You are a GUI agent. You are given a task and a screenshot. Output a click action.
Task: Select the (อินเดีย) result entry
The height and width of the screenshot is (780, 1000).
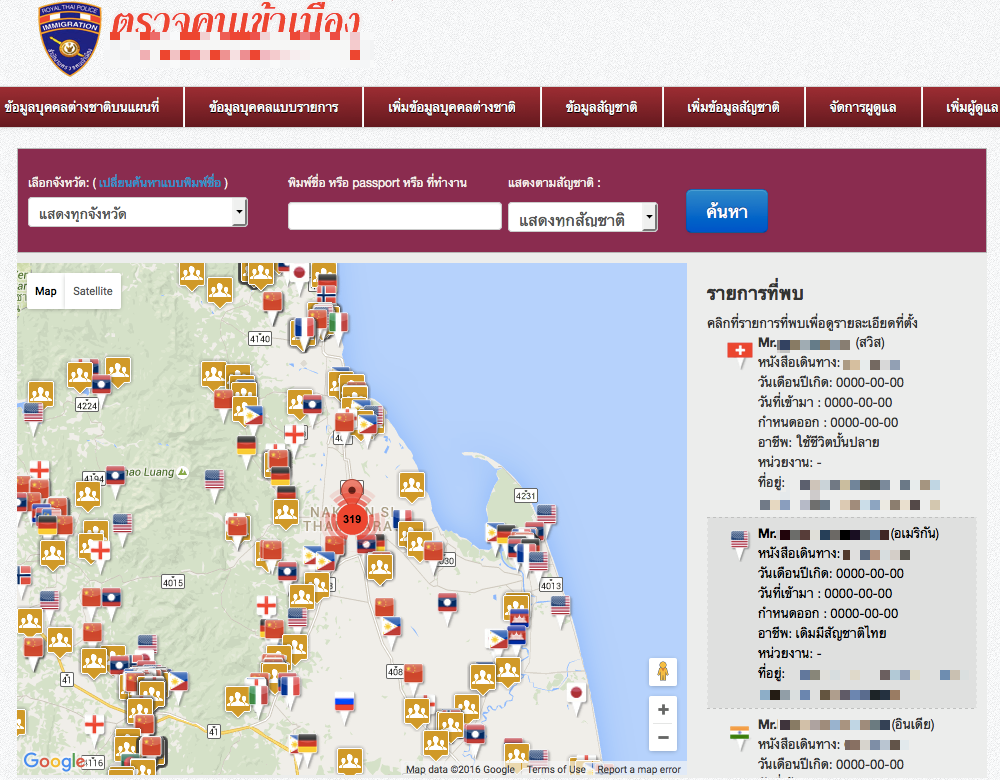(x=842, y=745)
